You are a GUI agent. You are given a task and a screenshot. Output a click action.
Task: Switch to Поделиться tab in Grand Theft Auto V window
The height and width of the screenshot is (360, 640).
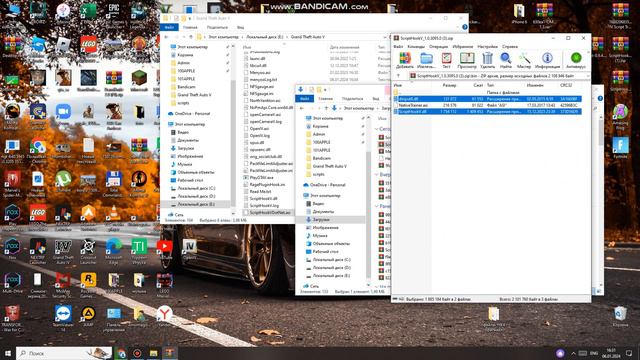tap(217, 27)
